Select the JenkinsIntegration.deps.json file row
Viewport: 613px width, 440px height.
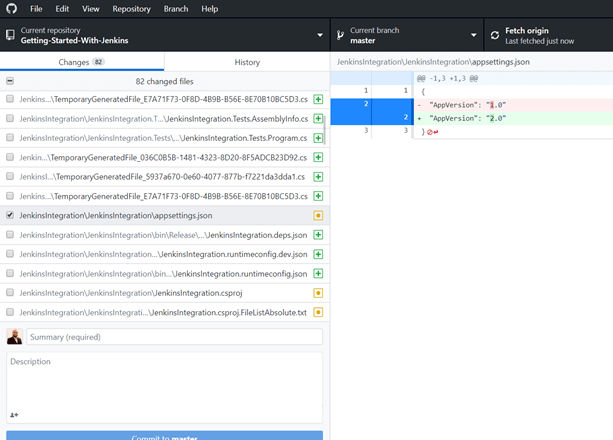point(165,235)
